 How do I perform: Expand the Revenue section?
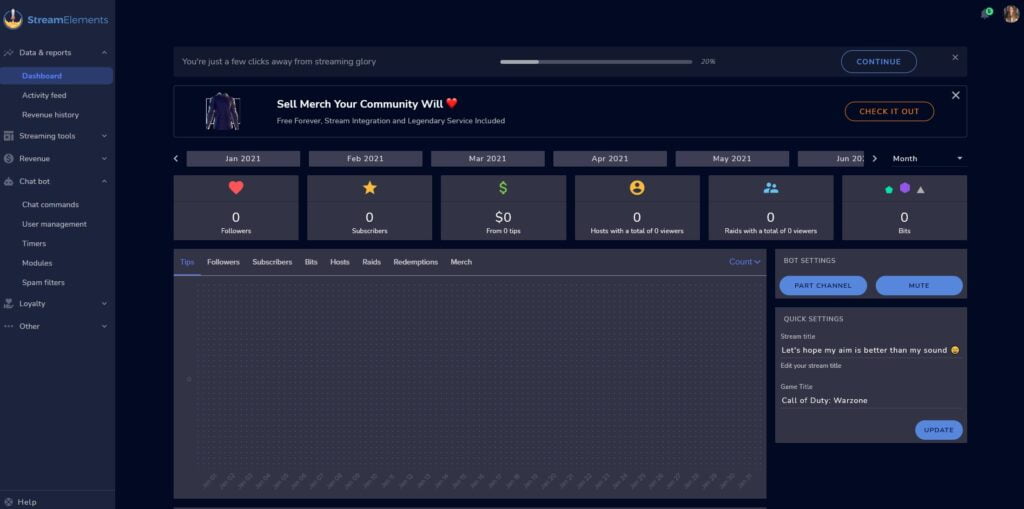pyautogui.click(x=104, y=158)
